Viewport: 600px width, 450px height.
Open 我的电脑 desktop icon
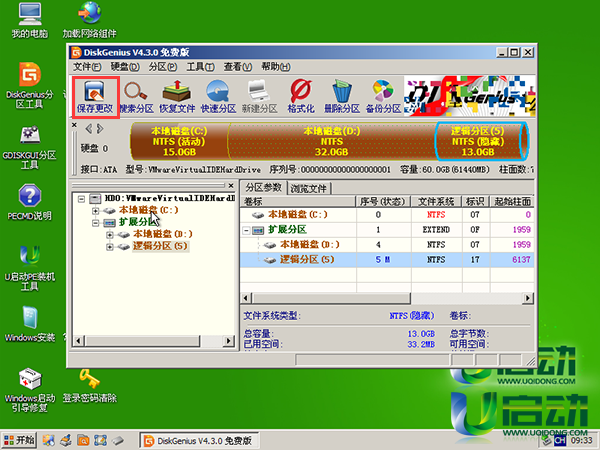point(30,20)
